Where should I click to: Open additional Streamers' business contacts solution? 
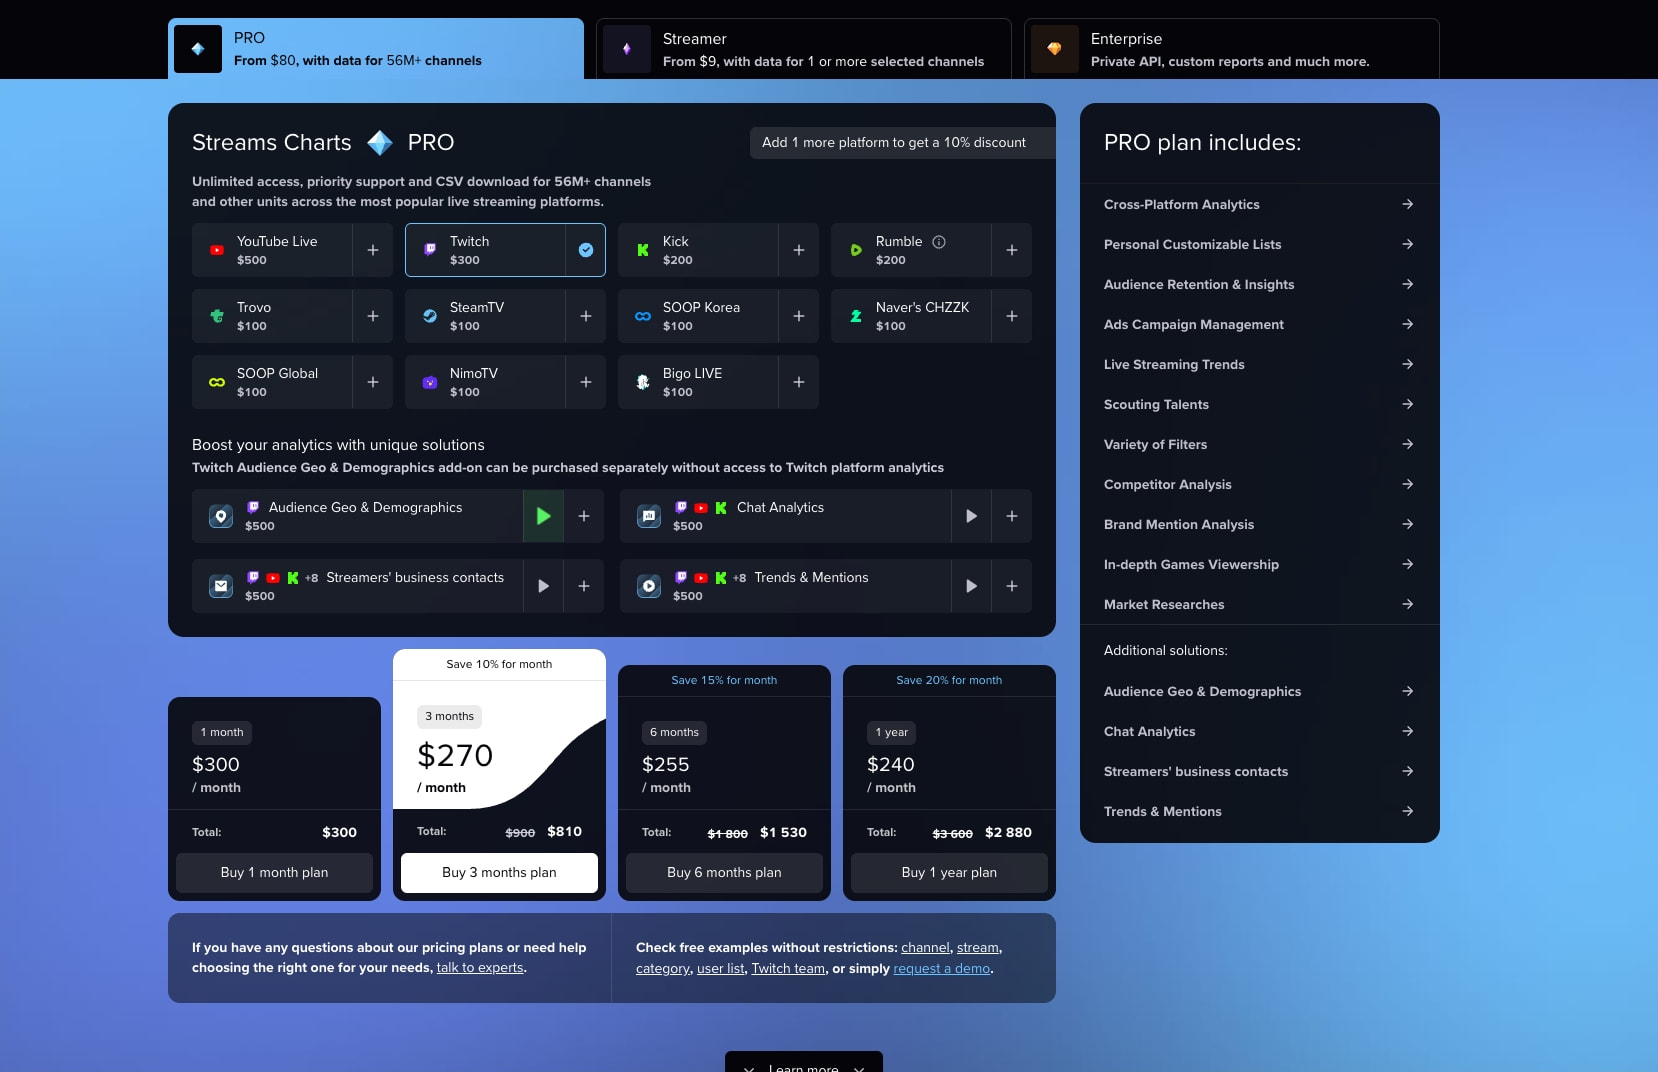coord(1259,771)
